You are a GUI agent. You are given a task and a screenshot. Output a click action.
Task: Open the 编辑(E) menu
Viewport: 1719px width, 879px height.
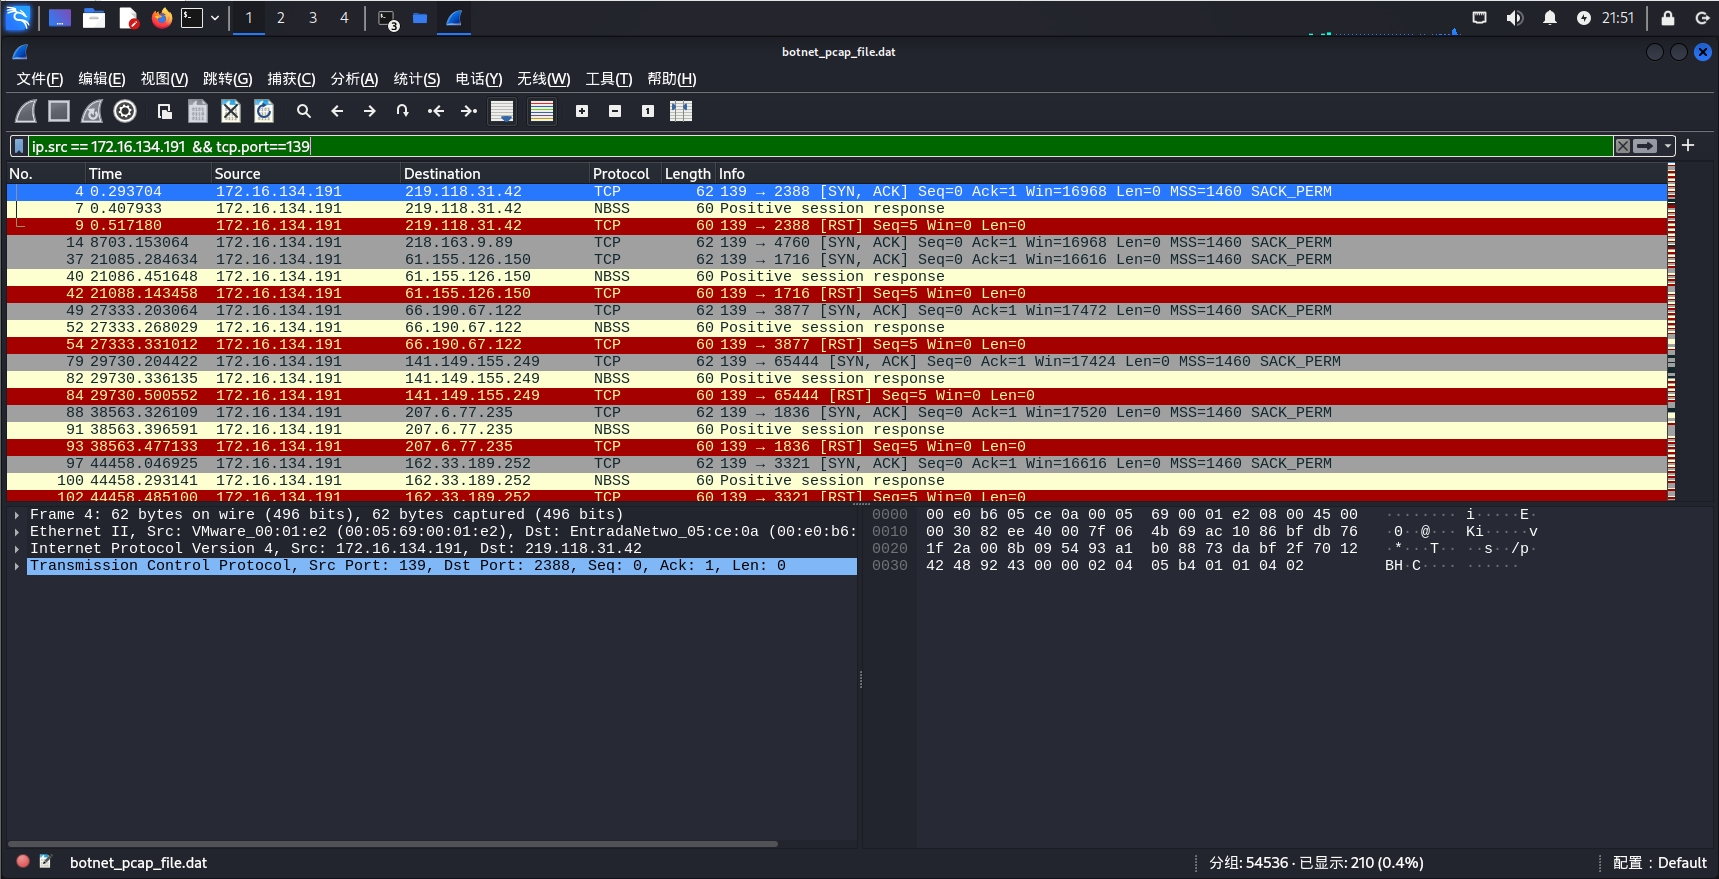[102, 79]
